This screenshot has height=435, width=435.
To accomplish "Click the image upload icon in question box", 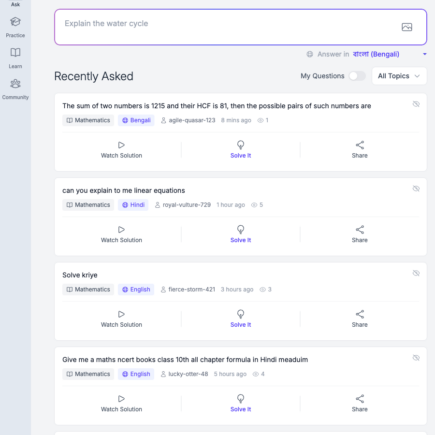I will pos(407,27).
